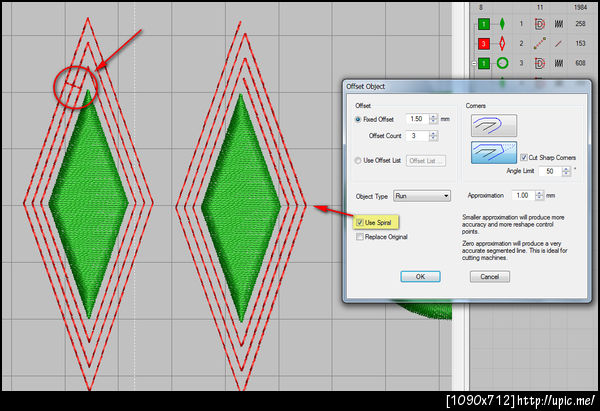Click stitch count 608 in row 3
Viewport: 600px width, 411px height.
point(580,63)
